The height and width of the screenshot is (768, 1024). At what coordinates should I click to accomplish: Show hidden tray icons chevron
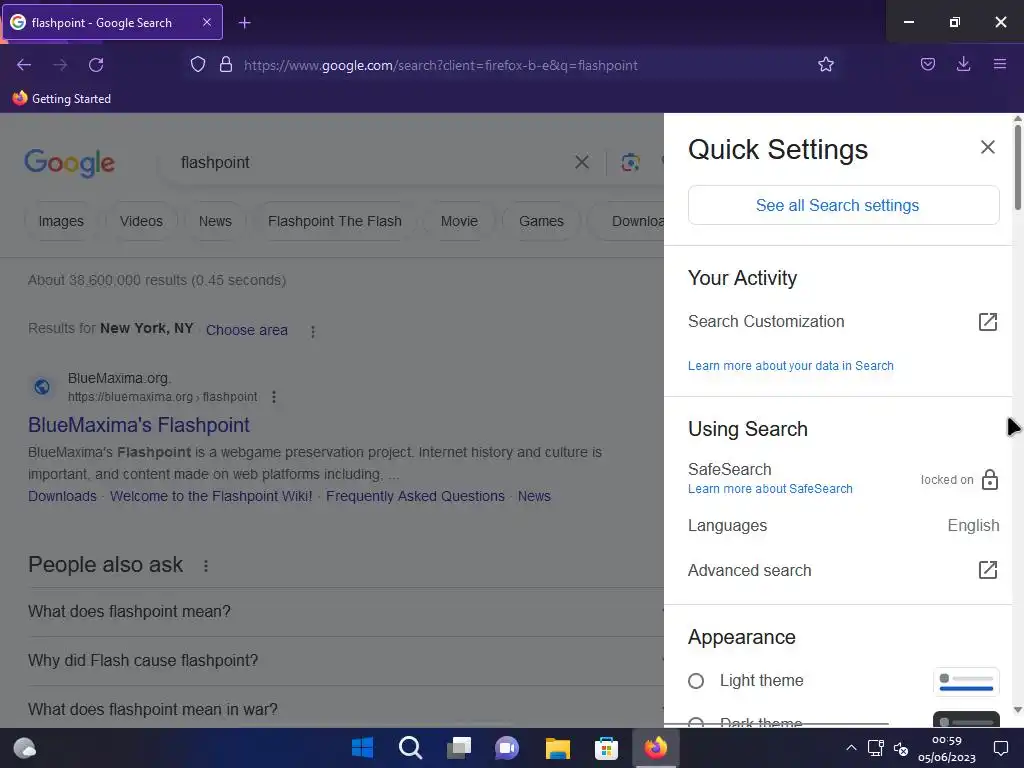[x=851, y=748]
